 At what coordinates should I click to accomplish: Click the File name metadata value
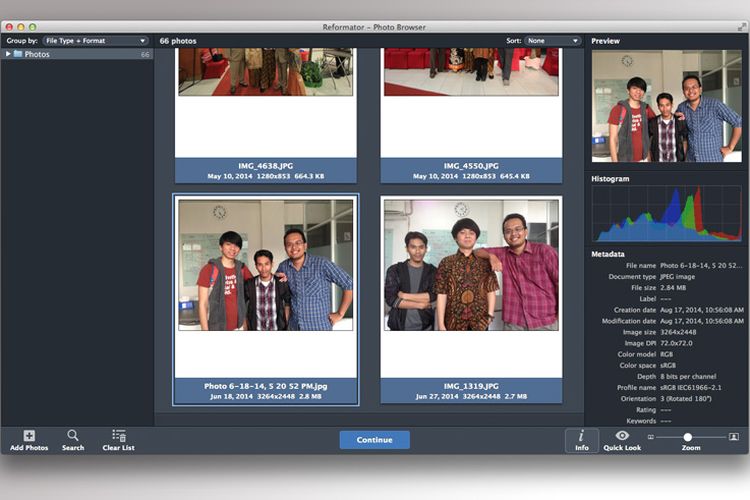click(x=701, y=266)
